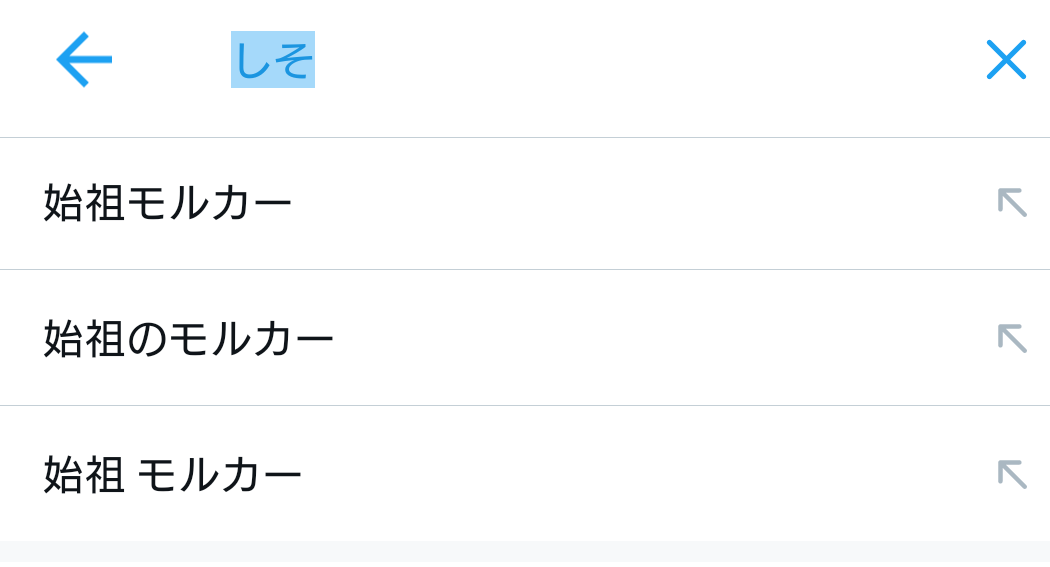This screenshot has width=1050, height=567.
Task: Click モルカー in the second suggestion
Action: (x=251, y=339)
